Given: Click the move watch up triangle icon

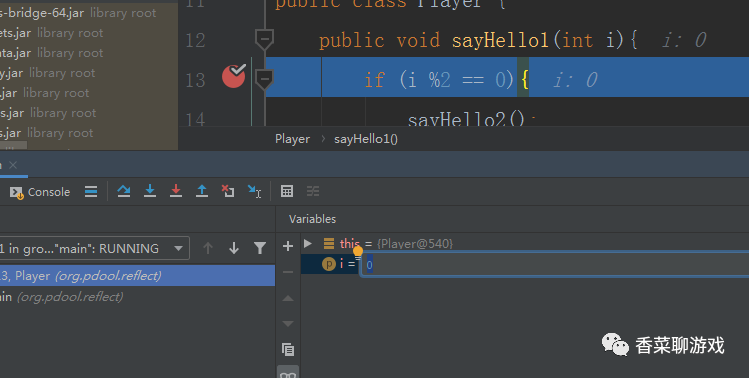Looking at the screenshot, I should pyautogui.click(x=288, y=298).
